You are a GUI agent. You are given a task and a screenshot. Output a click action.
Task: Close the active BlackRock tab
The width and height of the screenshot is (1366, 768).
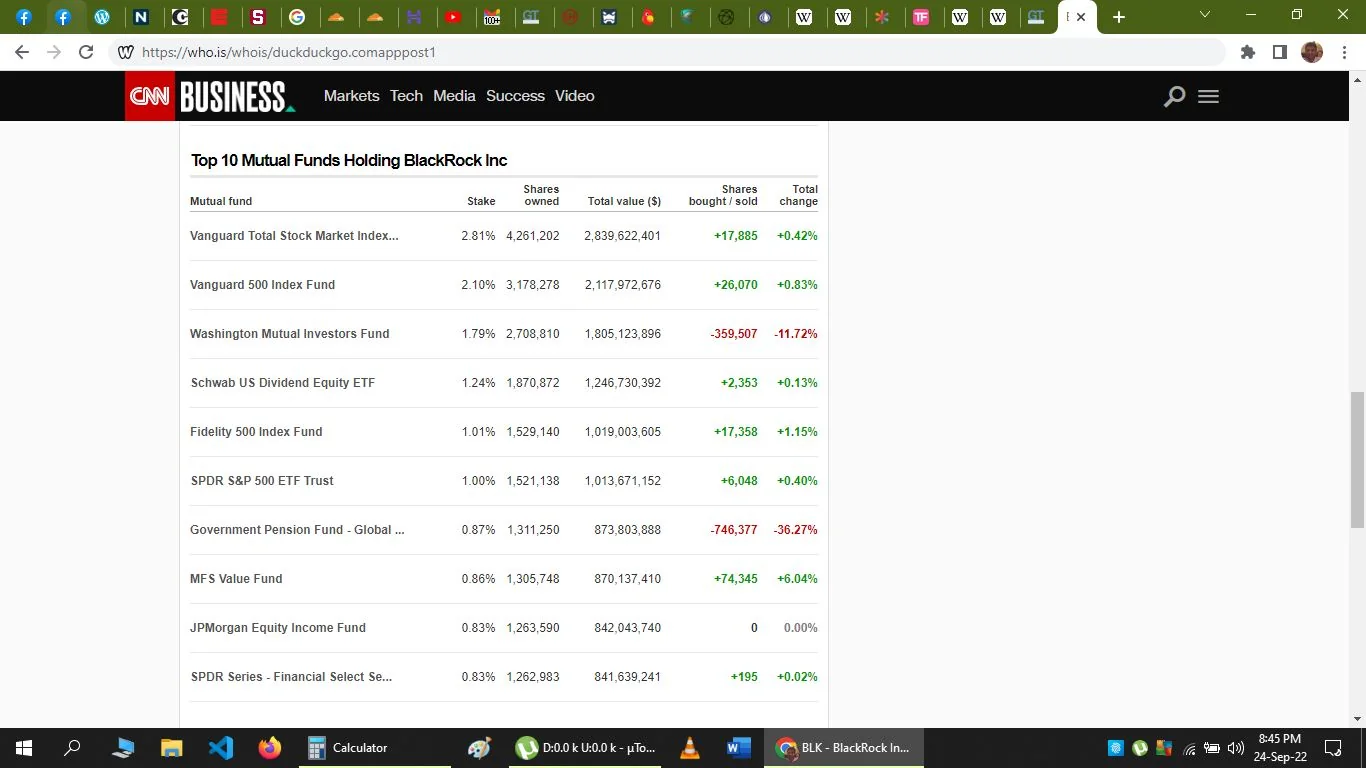click(1081, 17)
